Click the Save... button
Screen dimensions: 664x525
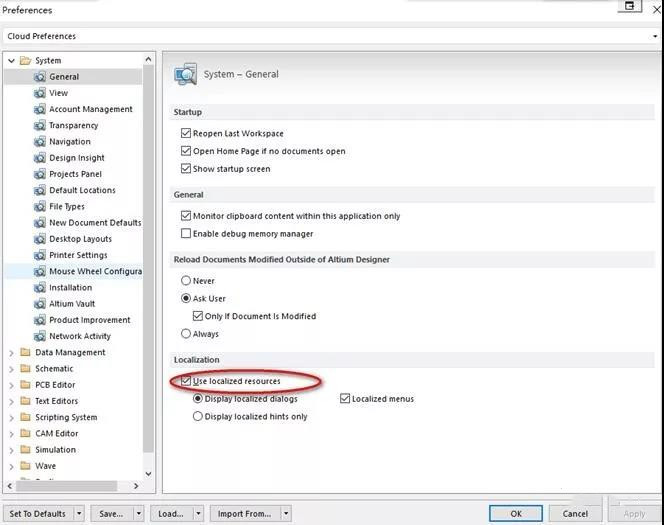pyautogui.click(x=112, y=514)
